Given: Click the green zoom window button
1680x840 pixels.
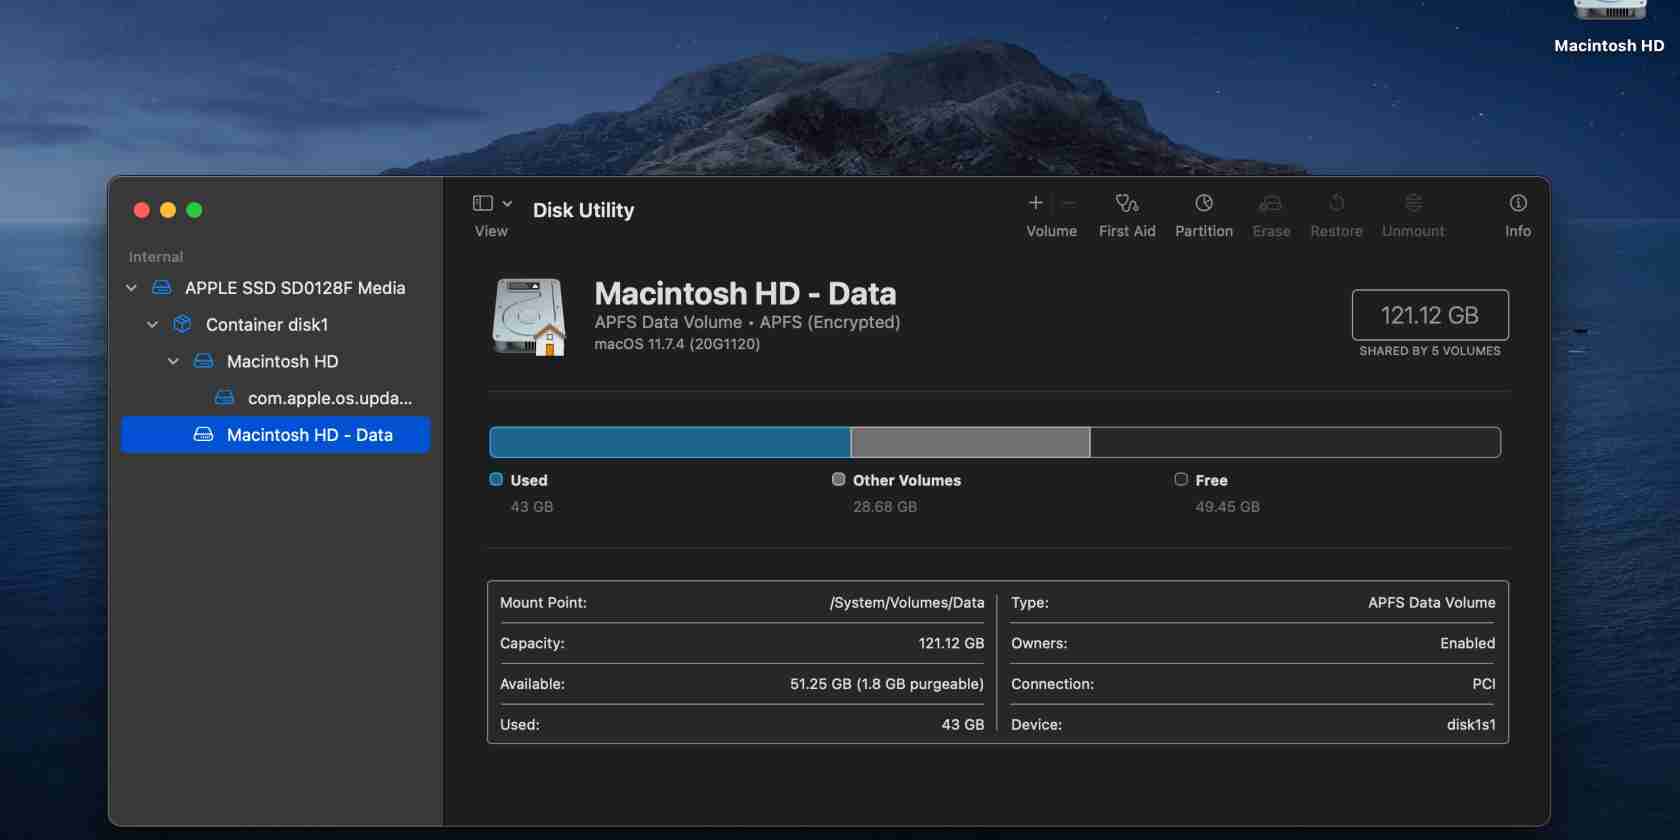Looking at the screenshot, I should [x=194, y=210].
